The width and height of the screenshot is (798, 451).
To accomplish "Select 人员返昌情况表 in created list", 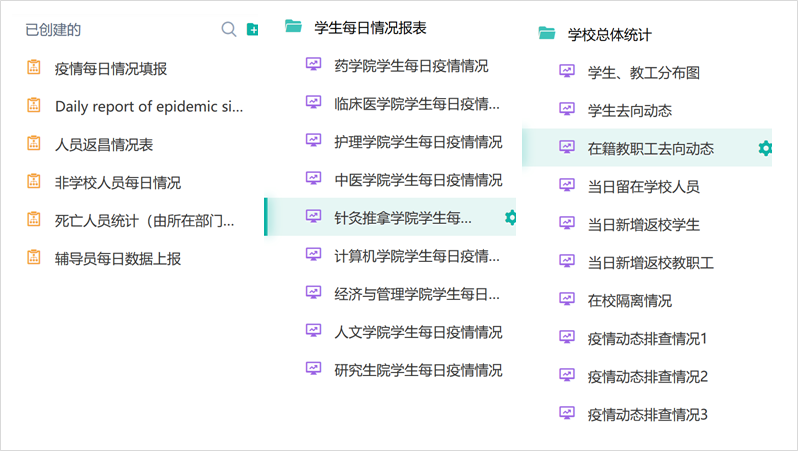I will coord(104,145).
